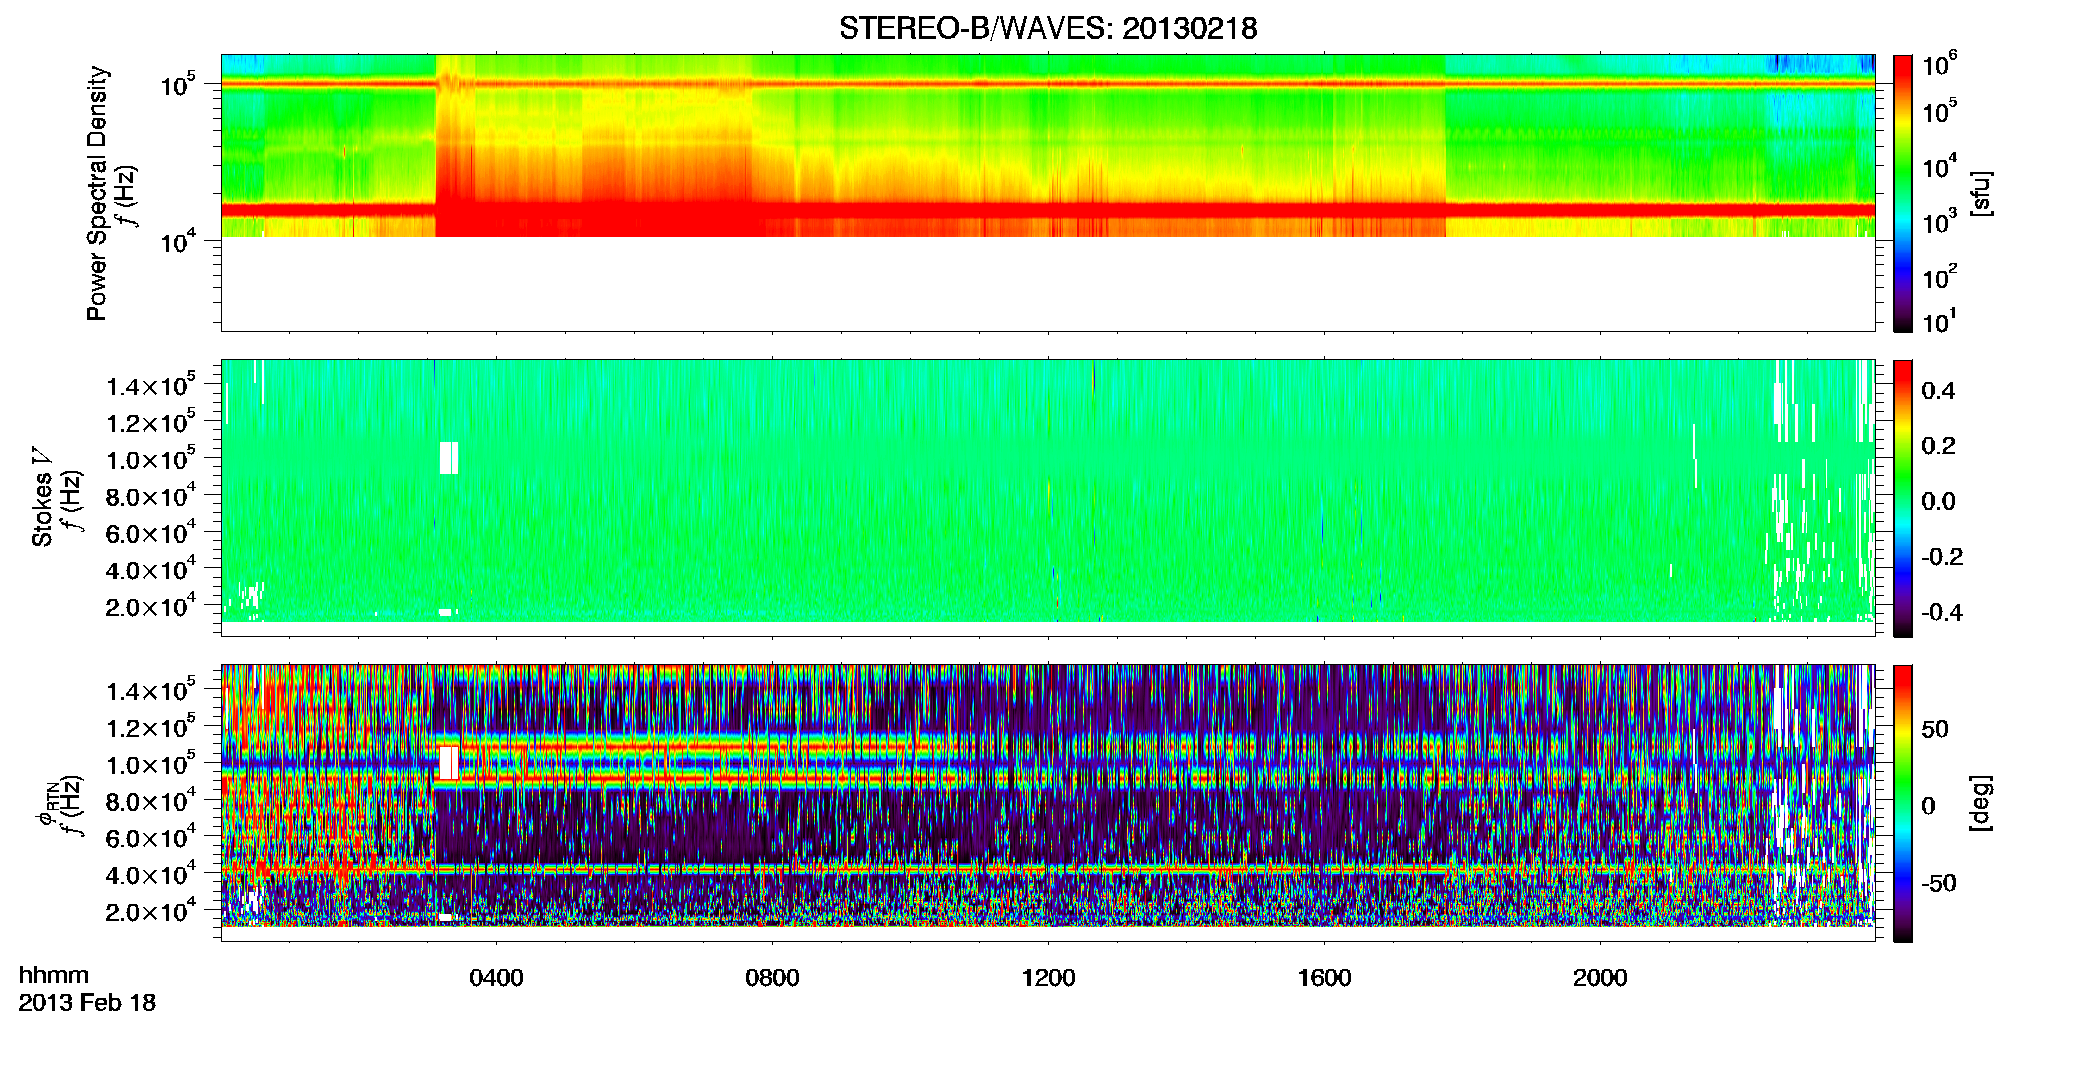Click the 1600 time axis label

point(1324,978)
